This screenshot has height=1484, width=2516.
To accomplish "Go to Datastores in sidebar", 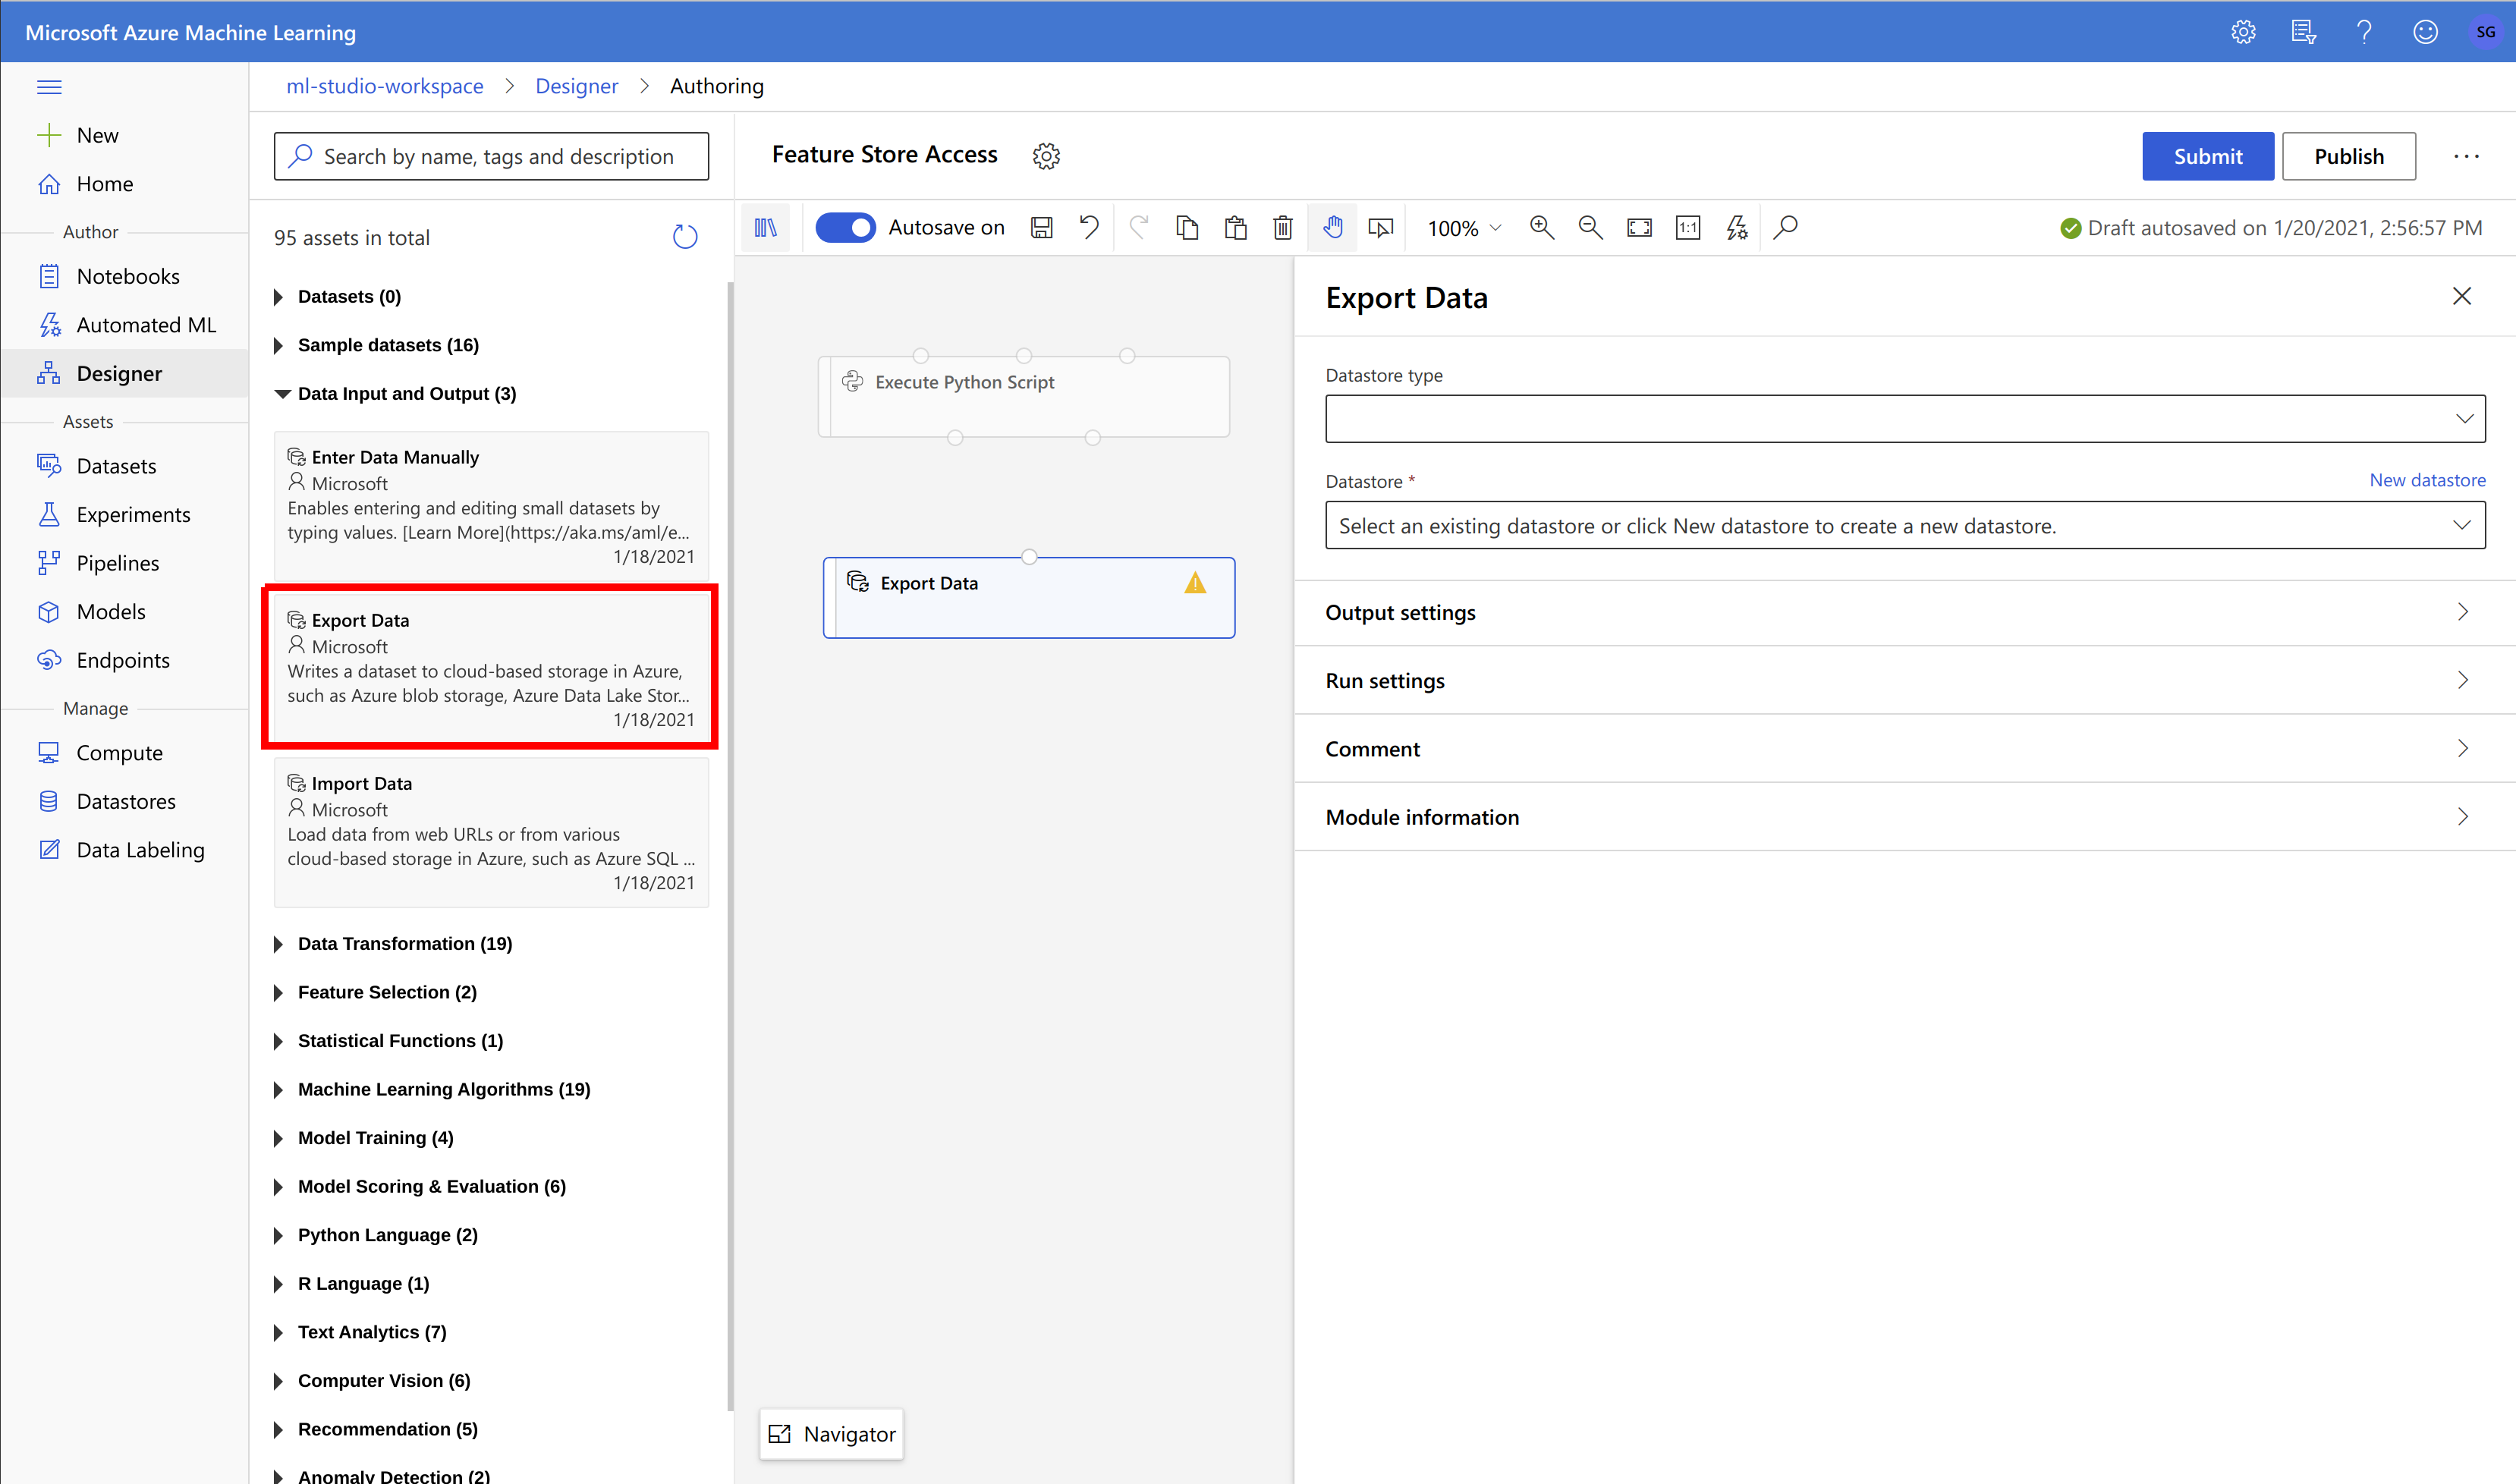I will tap(125, 801).
